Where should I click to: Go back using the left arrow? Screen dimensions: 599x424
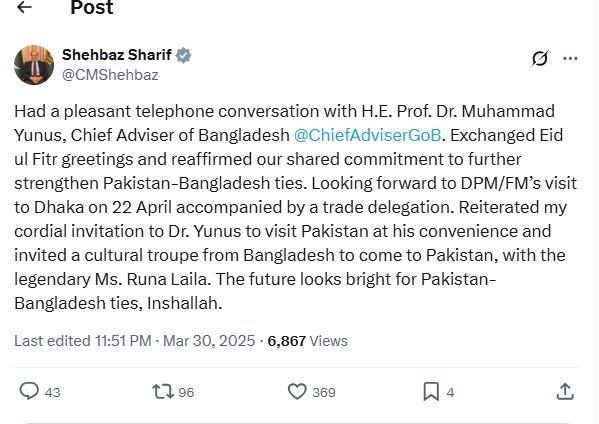(24, 7)
